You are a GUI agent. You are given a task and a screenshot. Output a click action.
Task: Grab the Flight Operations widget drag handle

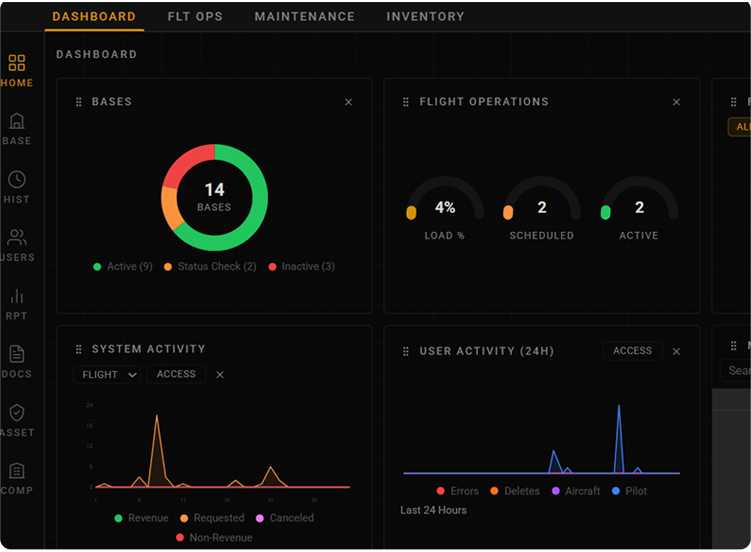click(x=406, y=102)
